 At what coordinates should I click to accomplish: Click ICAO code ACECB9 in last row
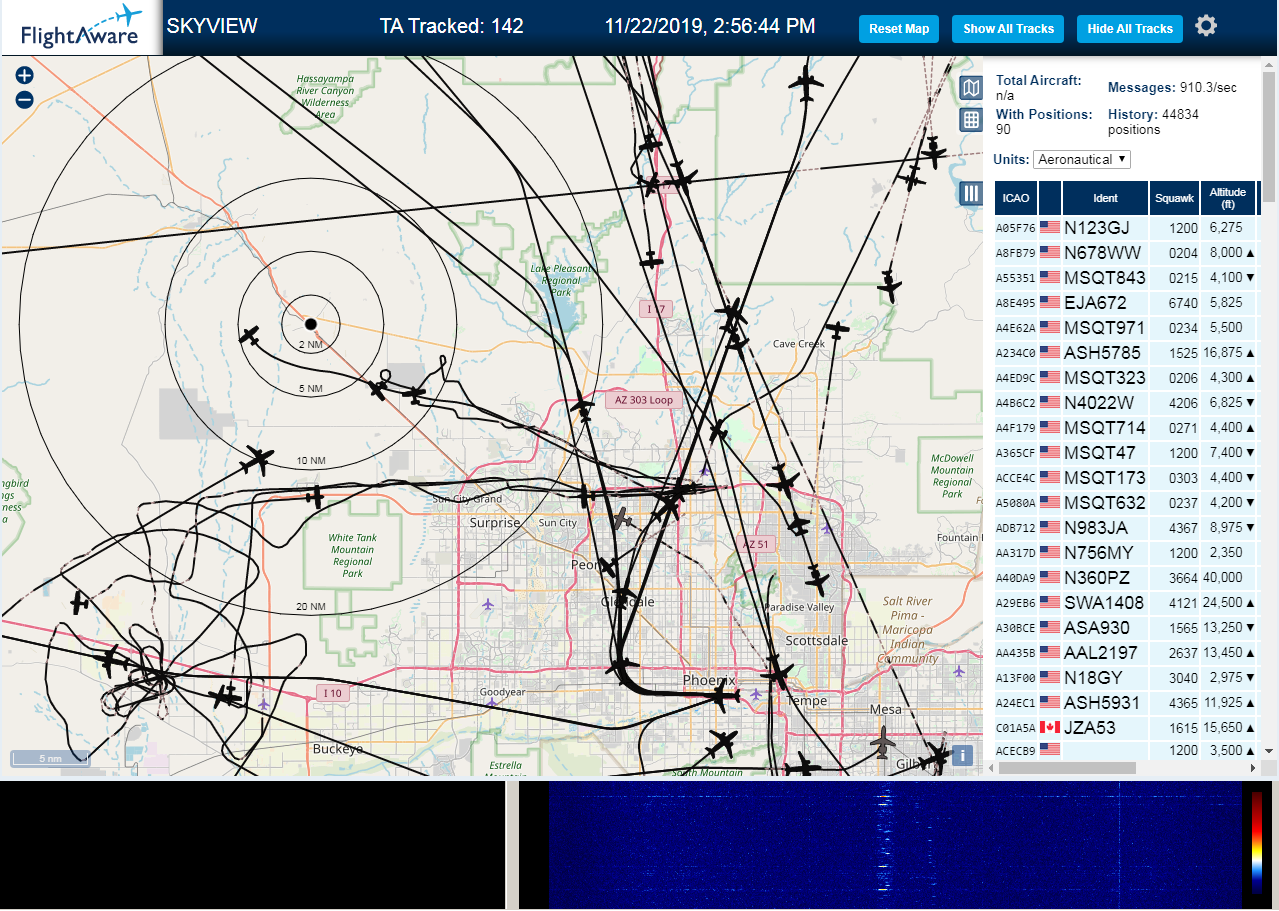point(1015,750)
